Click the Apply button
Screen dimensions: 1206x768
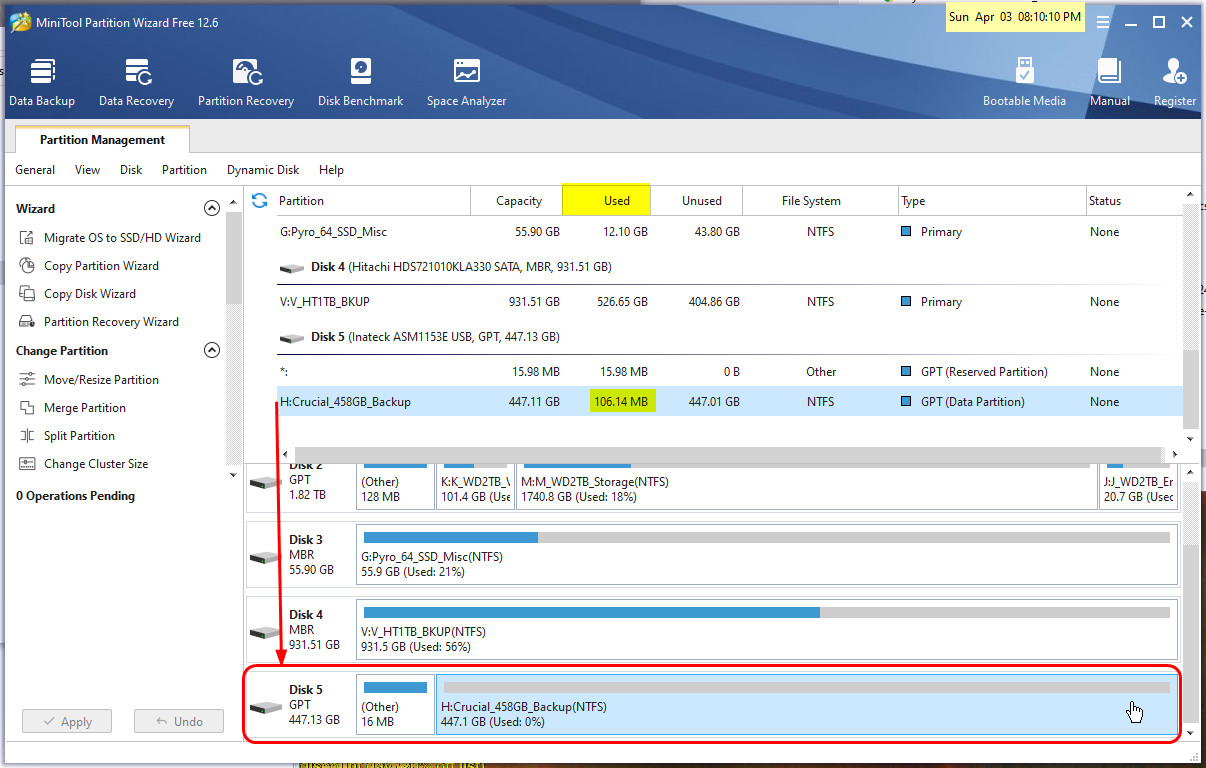67,721
